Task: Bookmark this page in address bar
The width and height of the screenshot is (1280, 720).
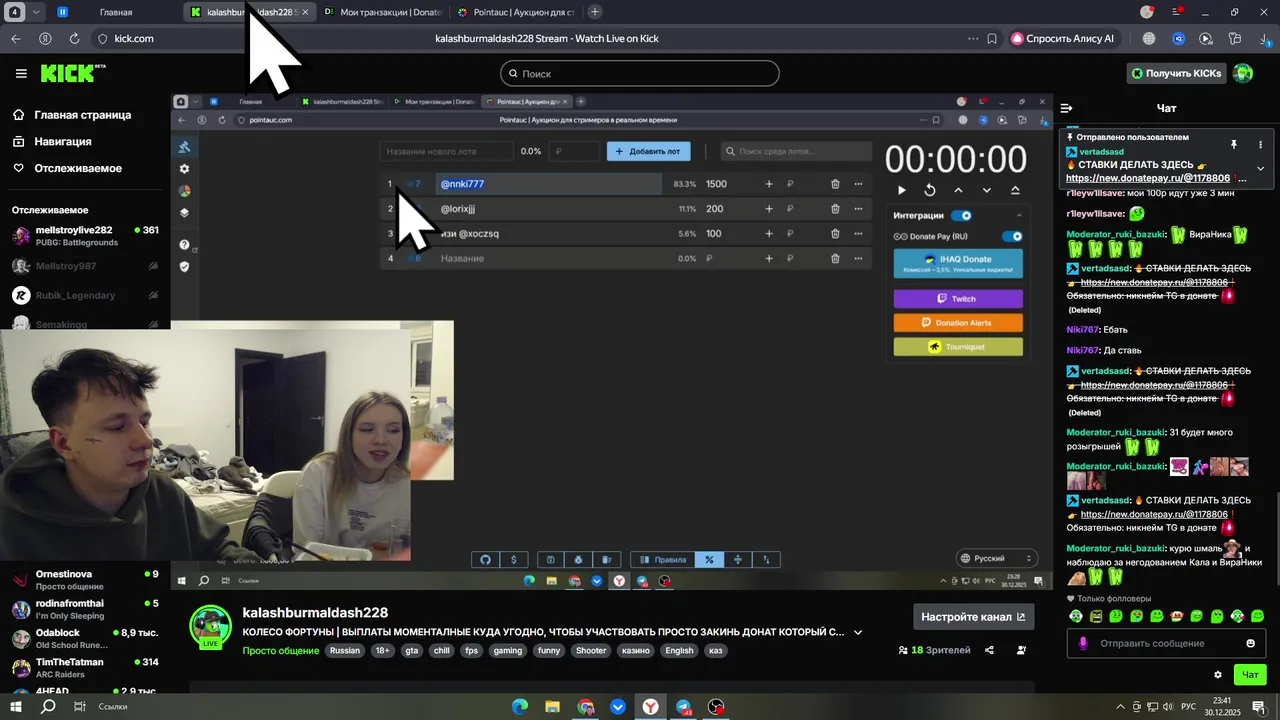Action: 992,38
